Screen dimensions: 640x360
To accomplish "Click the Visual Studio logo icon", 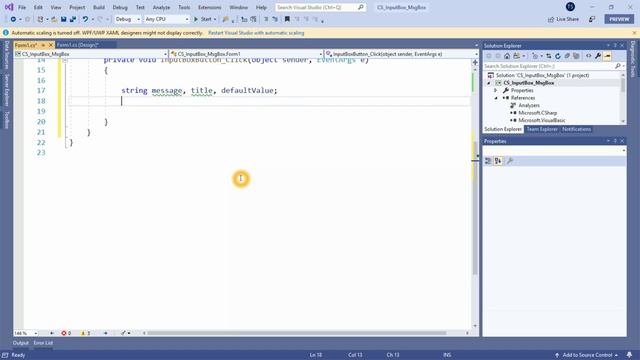I will (9, 7).
